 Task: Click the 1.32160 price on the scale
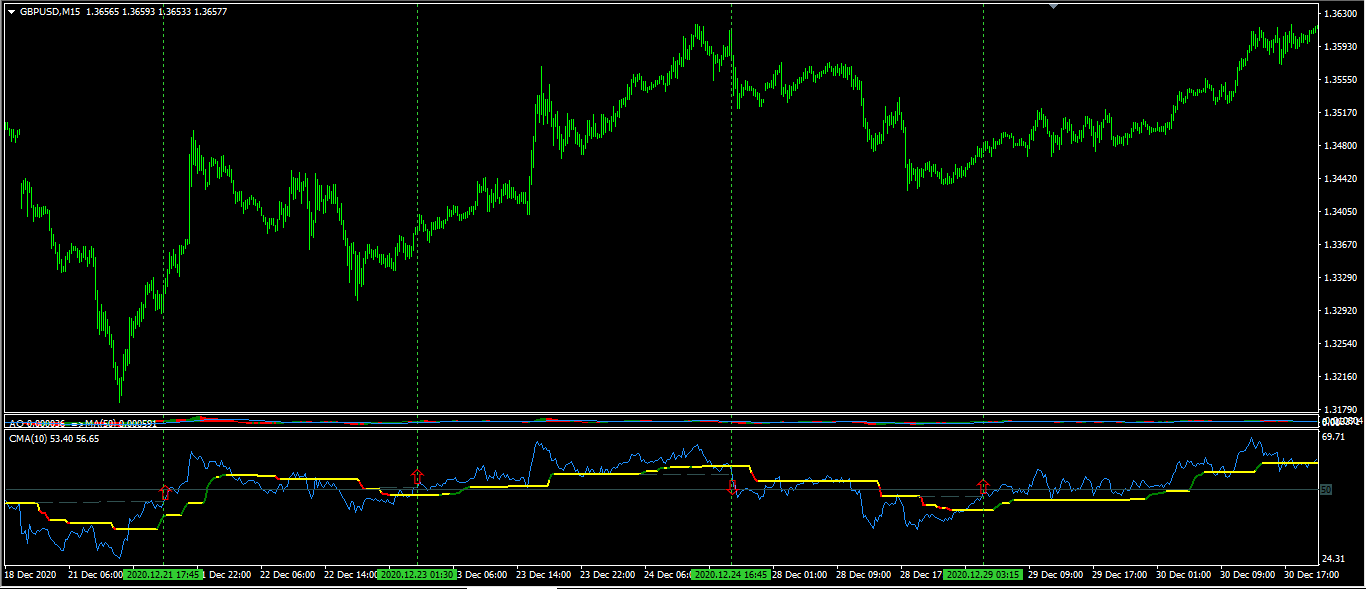click(x=1340, y=377)
